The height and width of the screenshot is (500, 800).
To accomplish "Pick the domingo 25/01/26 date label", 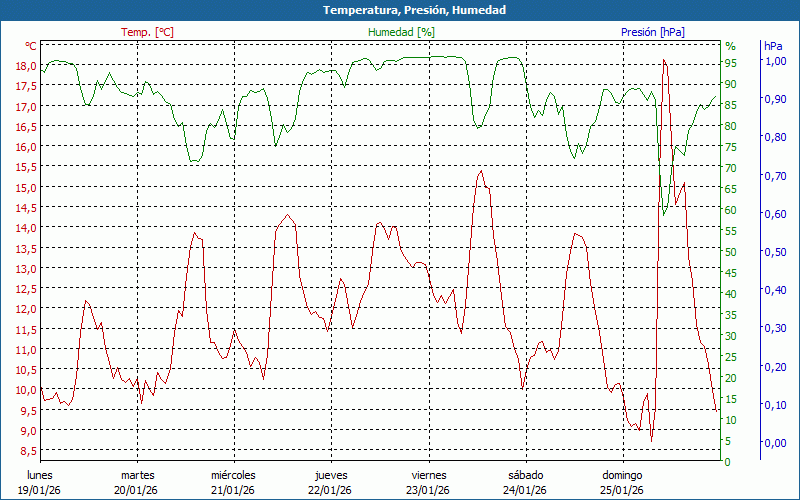I will click(x=623, y=482).
